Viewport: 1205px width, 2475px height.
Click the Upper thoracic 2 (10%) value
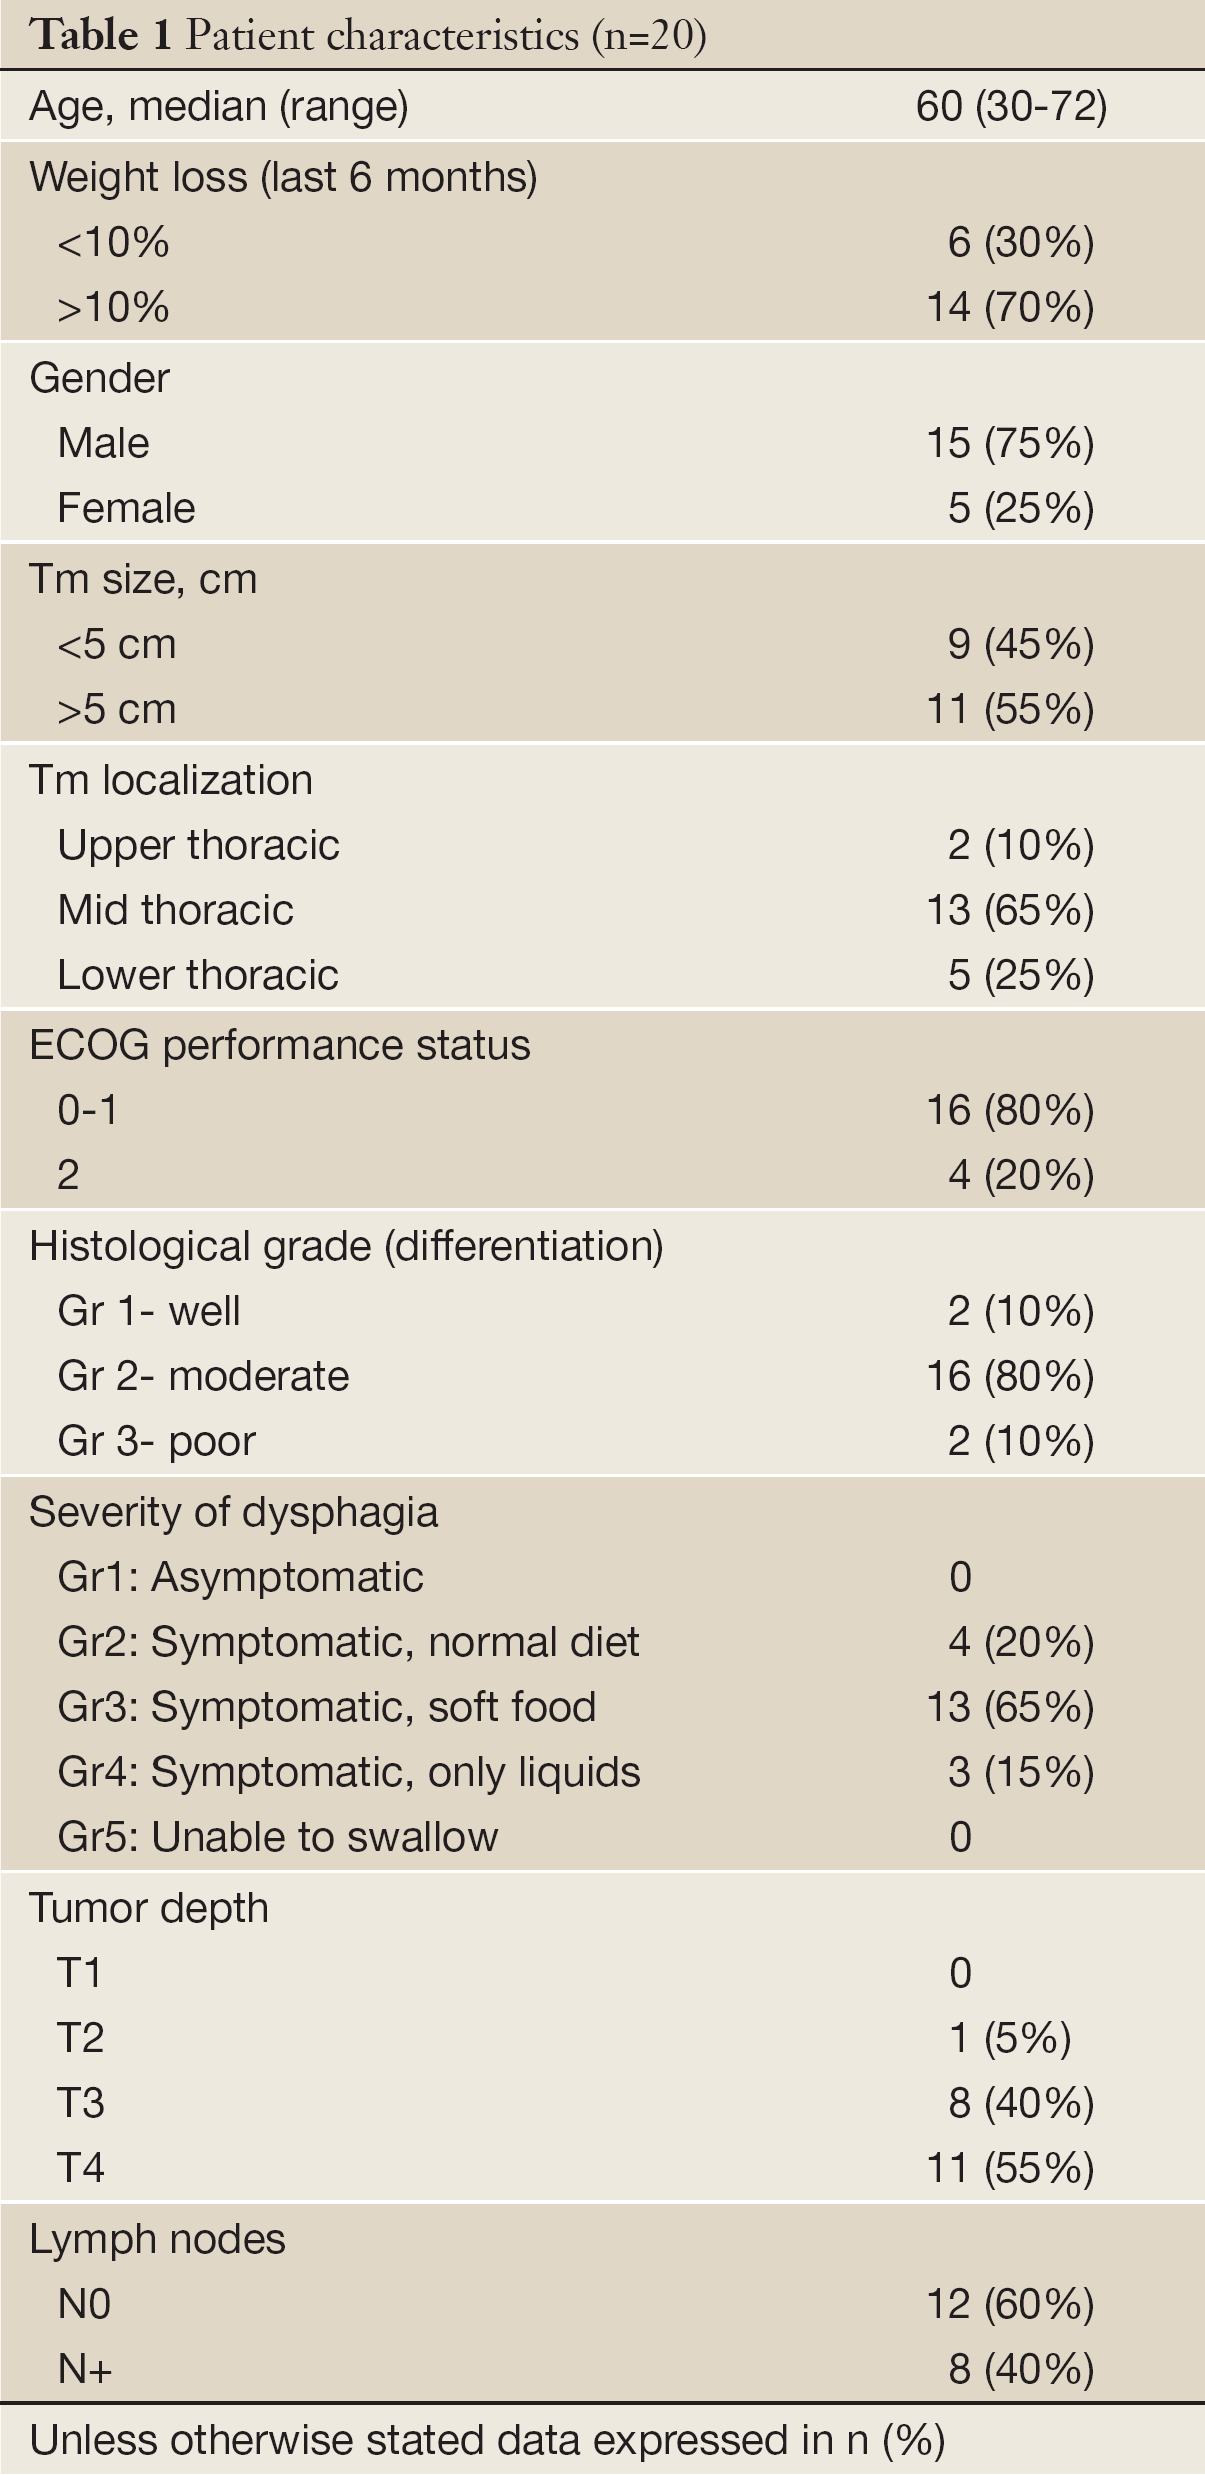click(1021, 845)
